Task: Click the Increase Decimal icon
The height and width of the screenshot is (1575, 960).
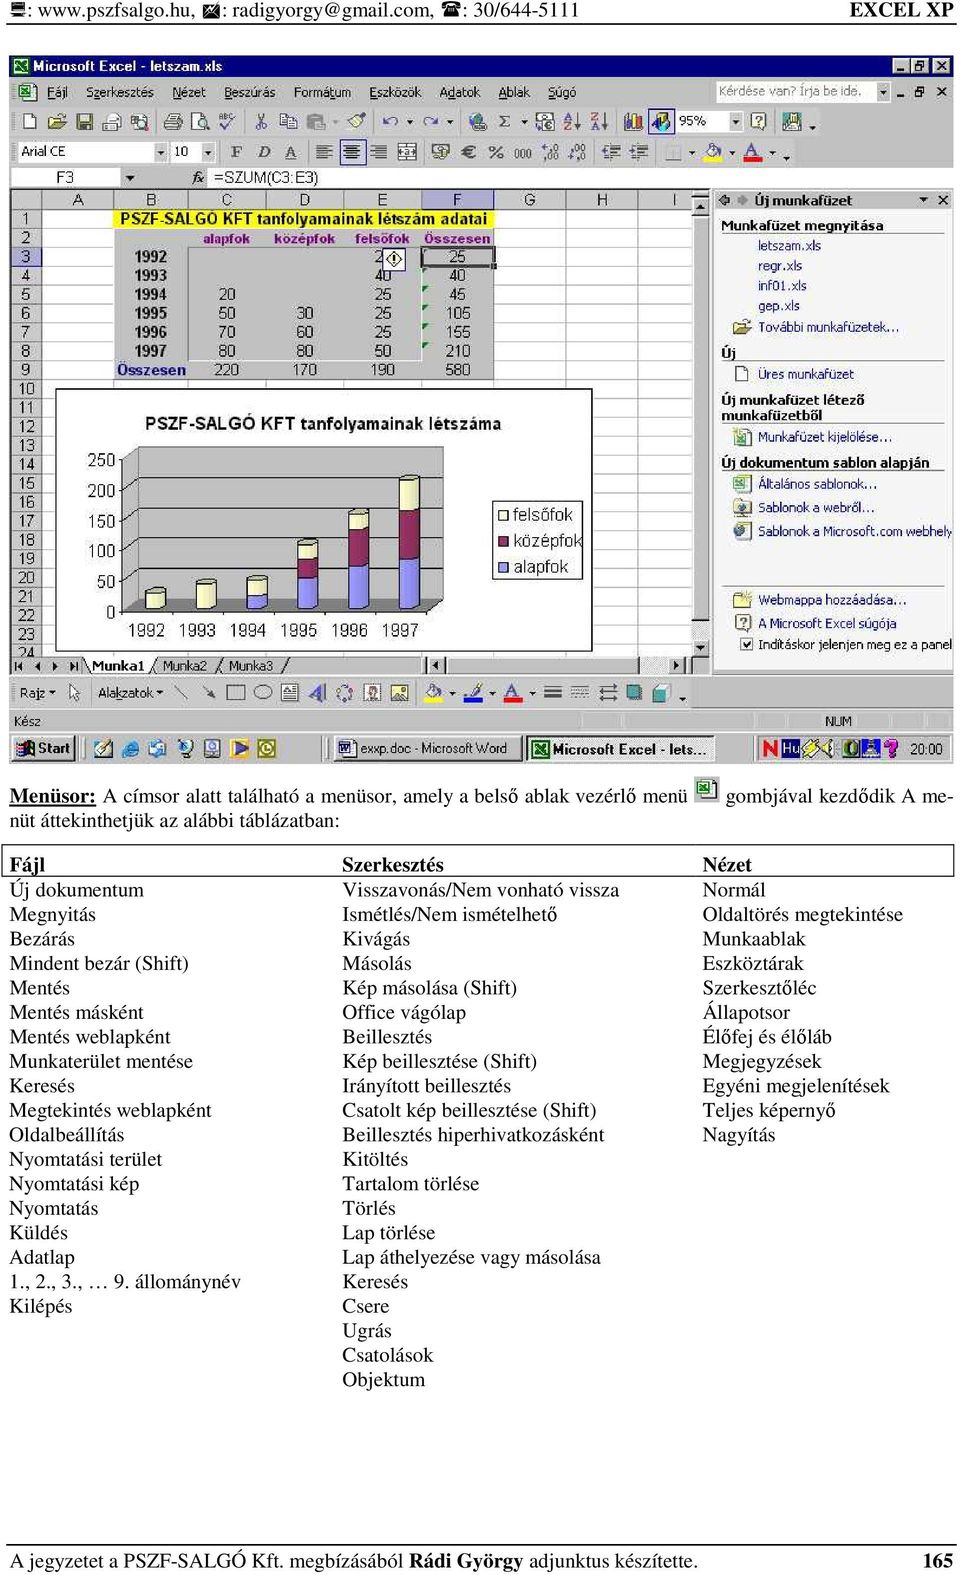Action: tap(550, 152)
